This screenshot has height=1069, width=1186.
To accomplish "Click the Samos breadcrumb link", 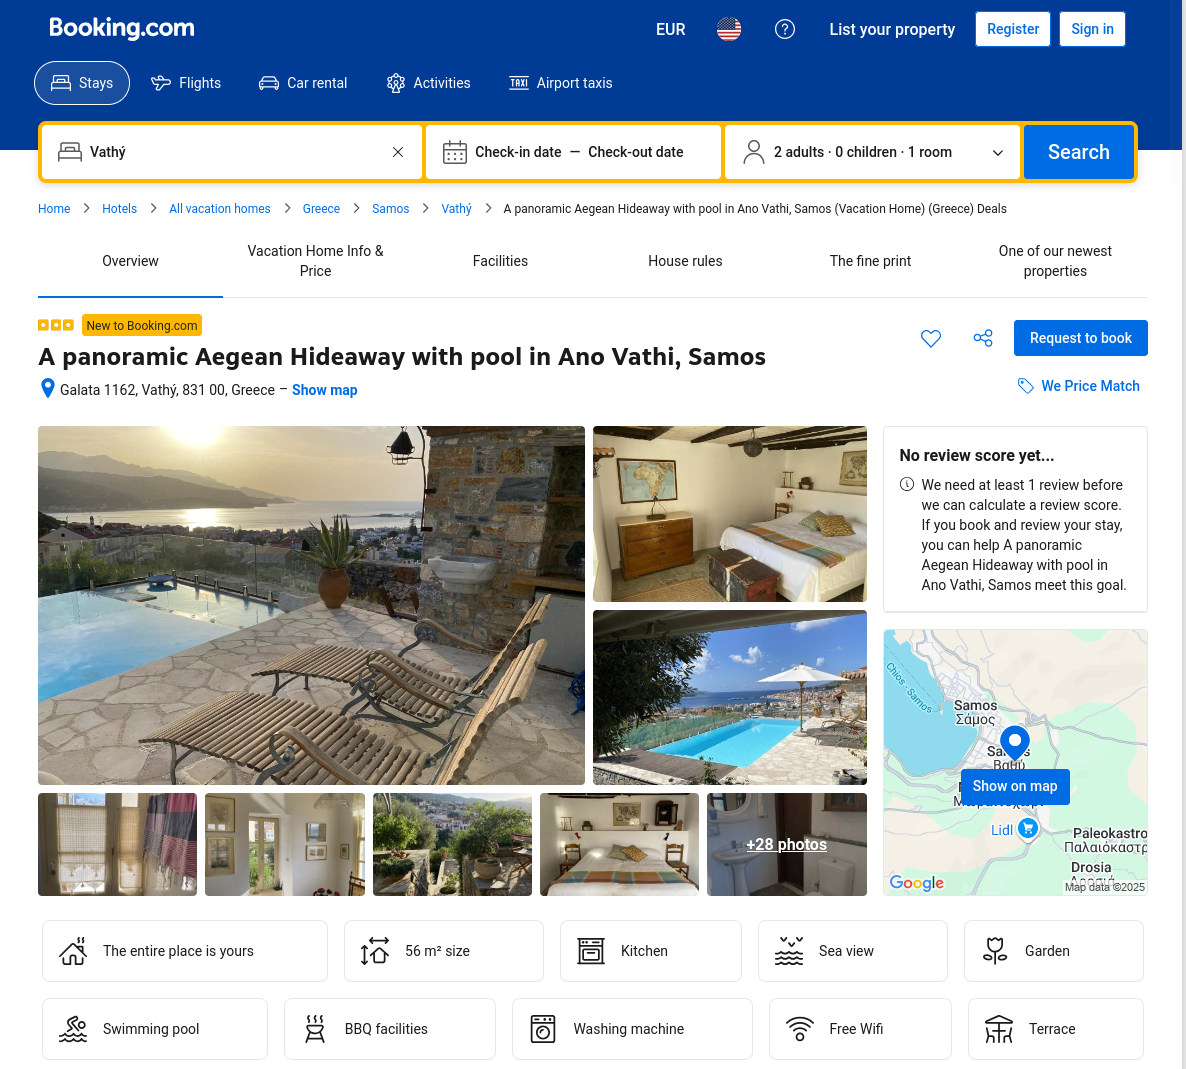I will pyautogui.click(x=390, y=209).
